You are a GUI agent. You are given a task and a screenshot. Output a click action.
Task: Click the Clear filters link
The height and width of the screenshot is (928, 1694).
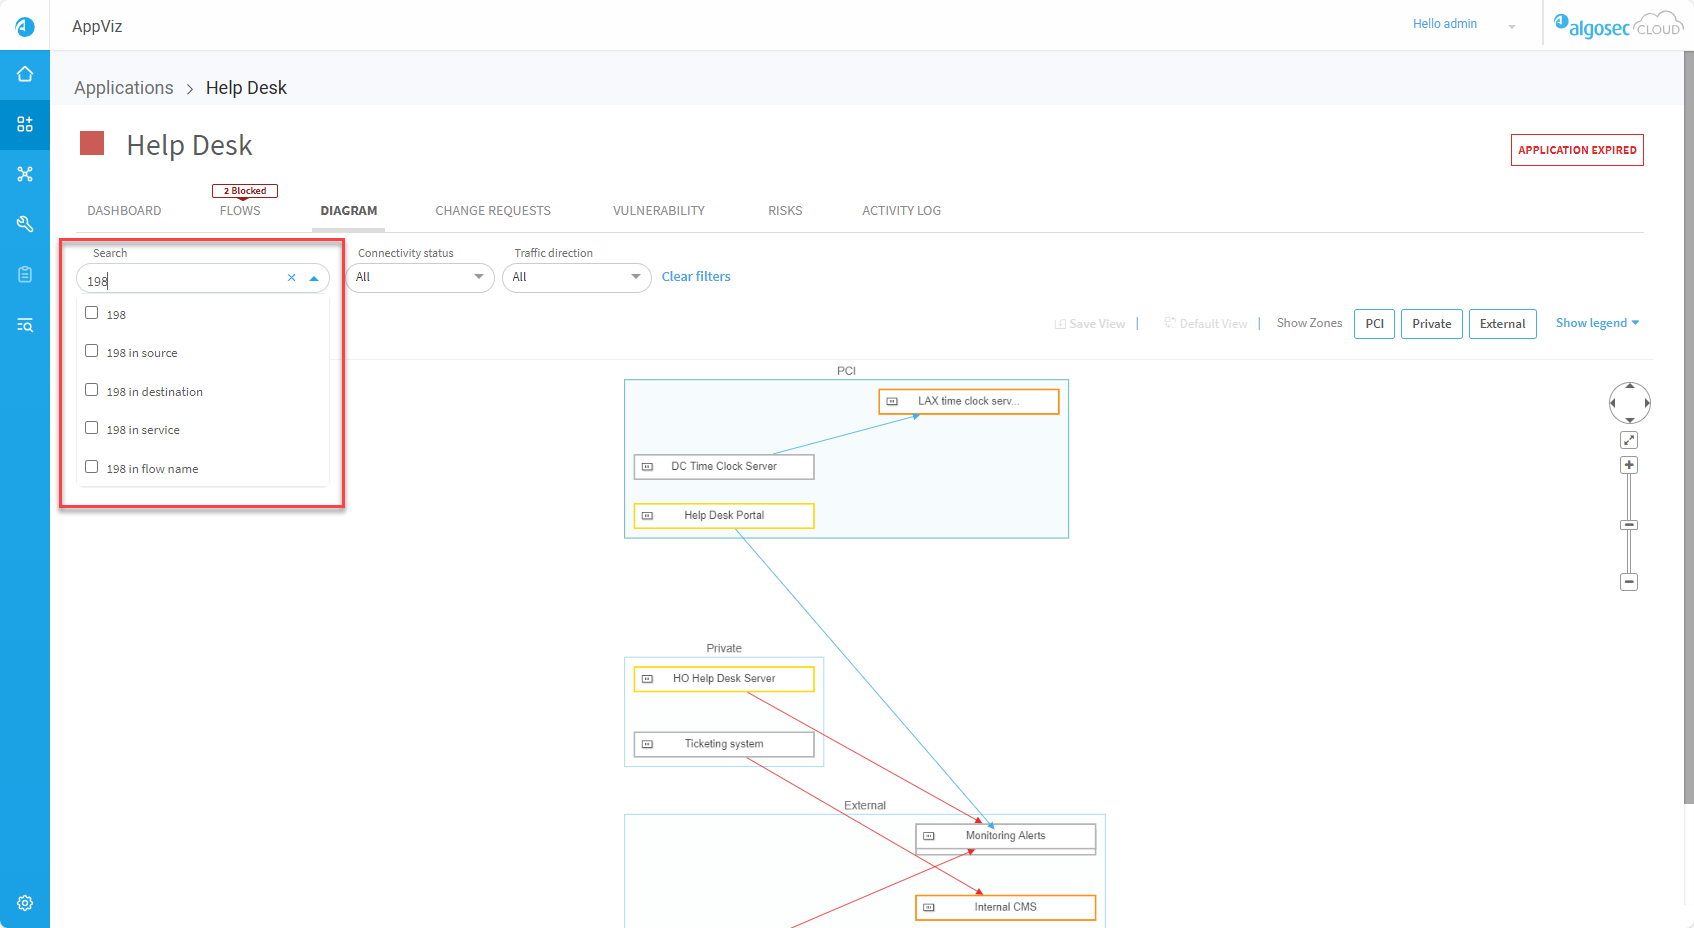click(696, 277)
